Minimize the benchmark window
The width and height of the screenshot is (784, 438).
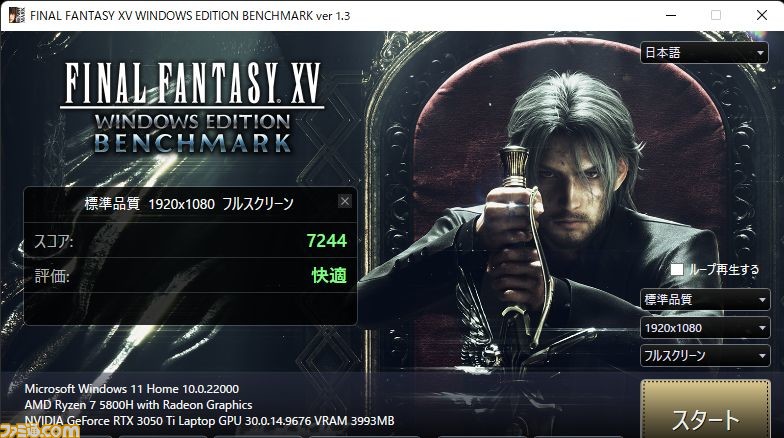[x=671, y=15]
